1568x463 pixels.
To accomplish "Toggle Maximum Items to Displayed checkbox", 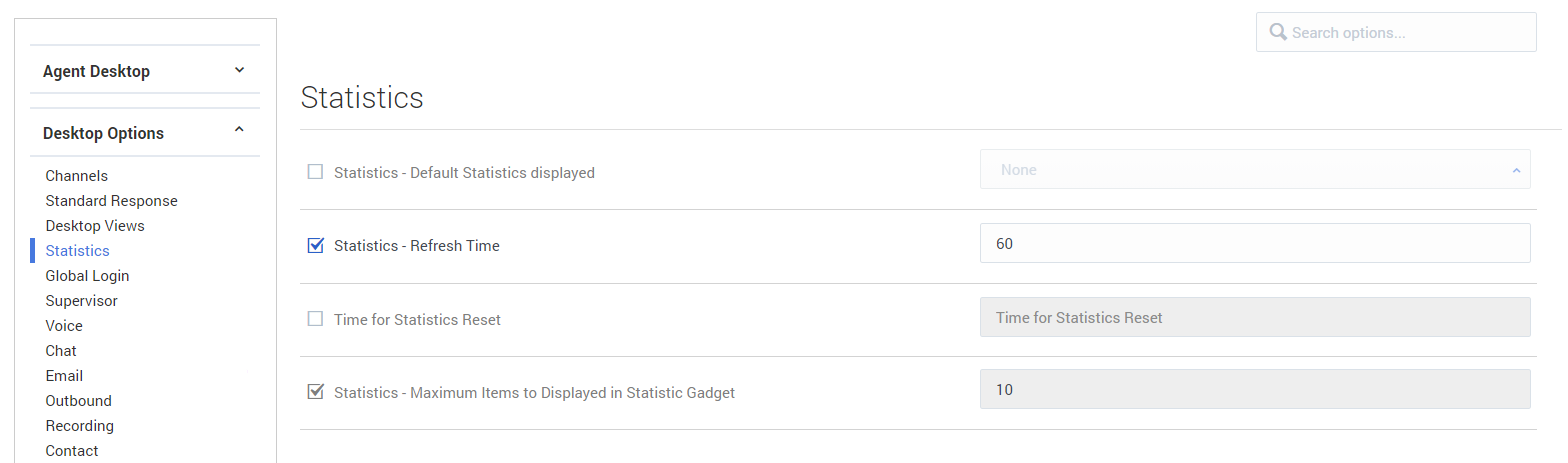I will pyautogui.click(x=316, y=392).
